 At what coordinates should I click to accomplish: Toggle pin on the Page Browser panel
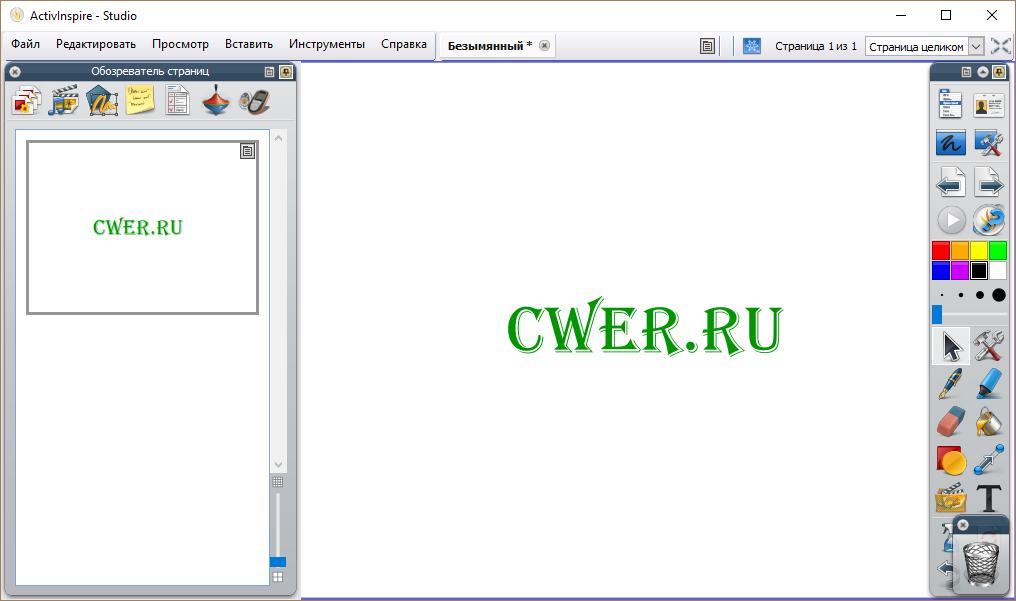(x=285, y=72)
